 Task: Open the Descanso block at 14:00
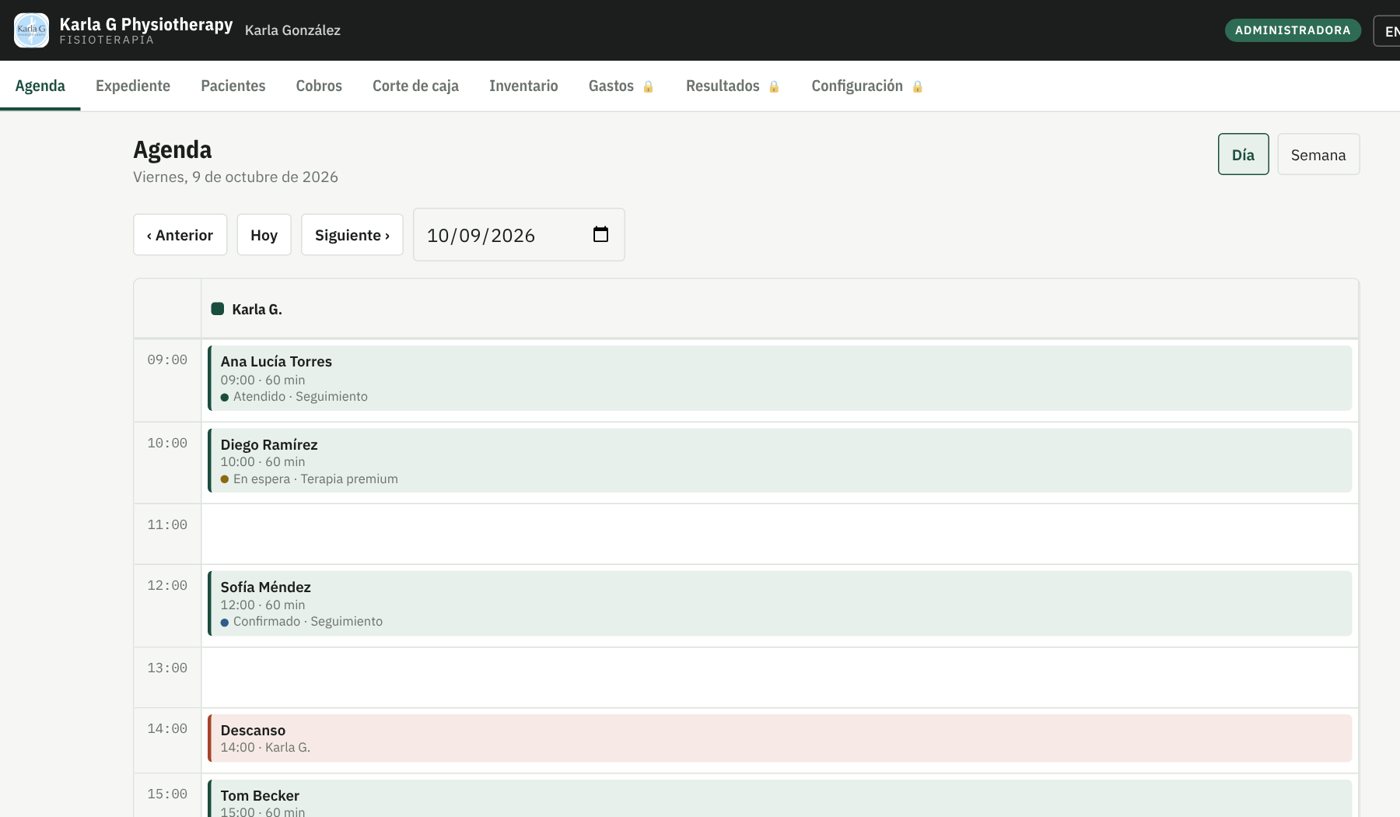pyautogui.click(x=780, y=738)
